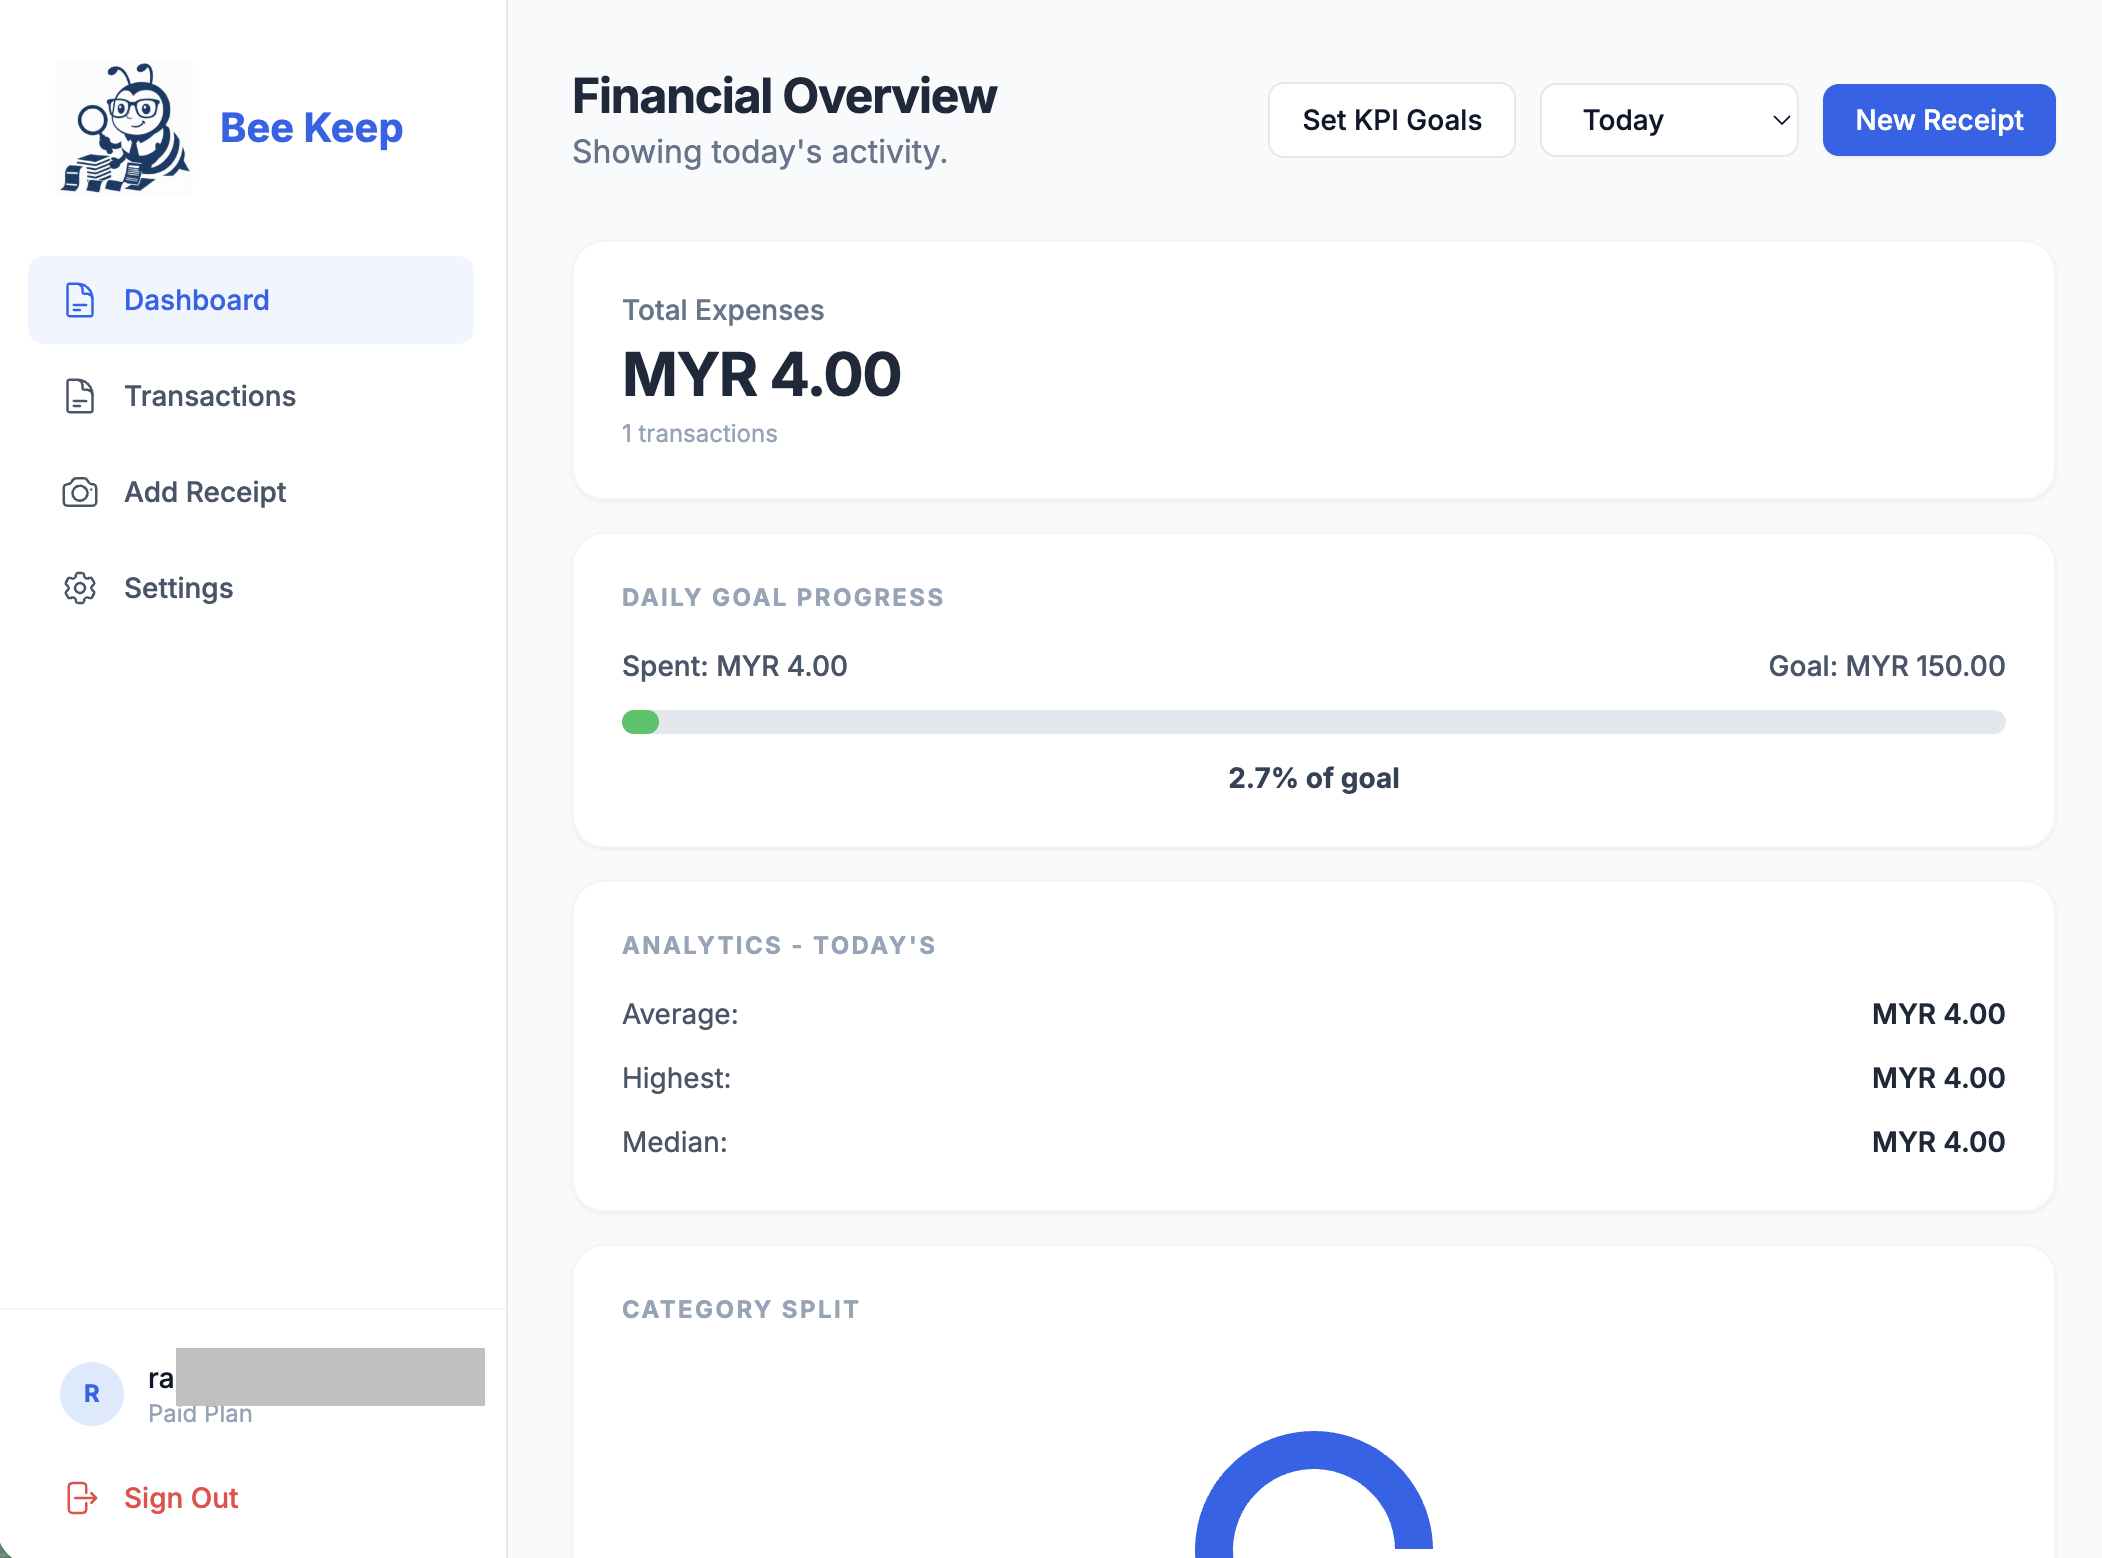Image resolution: width=2102 pixels, height=1558 pixels.
Task: Click the Set KPI Goals button
Action: (x=1391, y=120)
